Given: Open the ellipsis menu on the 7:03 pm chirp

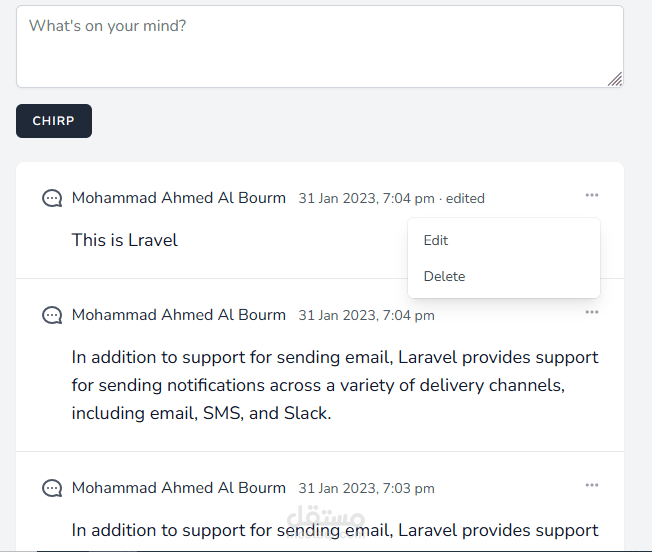Looking at the screenshot, I should 592,485.
